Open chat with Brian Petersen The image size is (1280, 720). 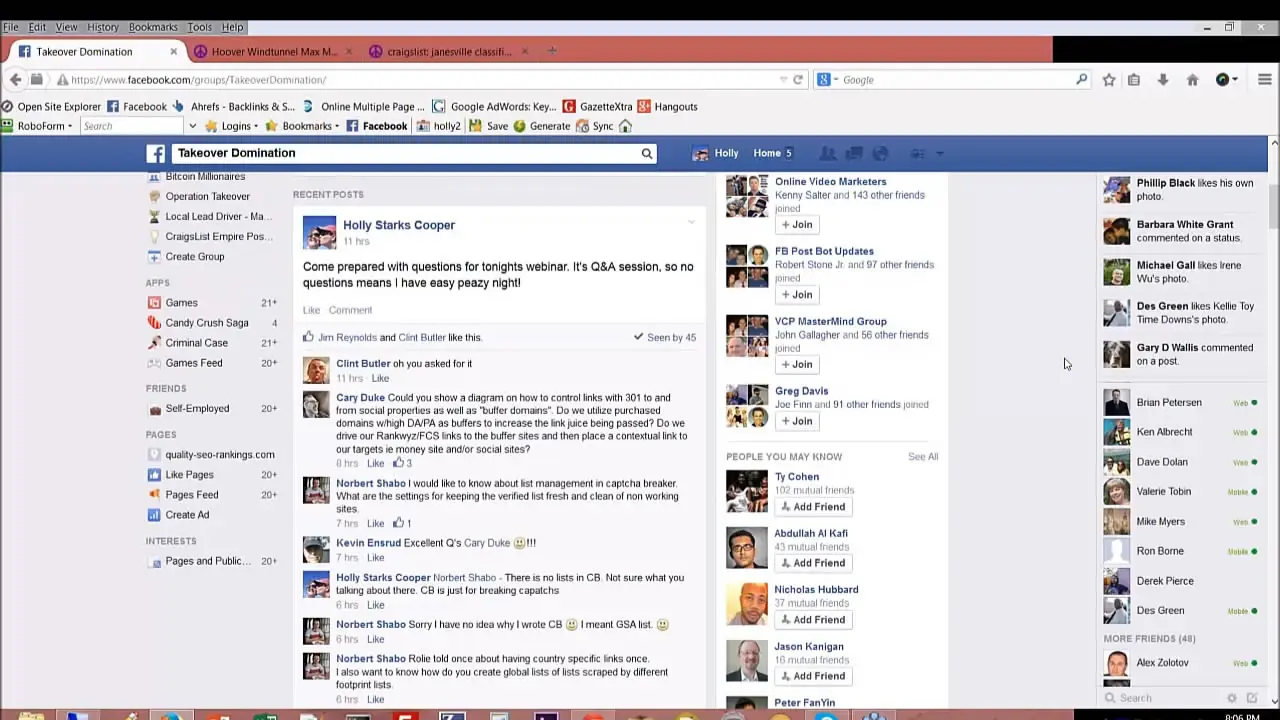tap(1181, 403)
